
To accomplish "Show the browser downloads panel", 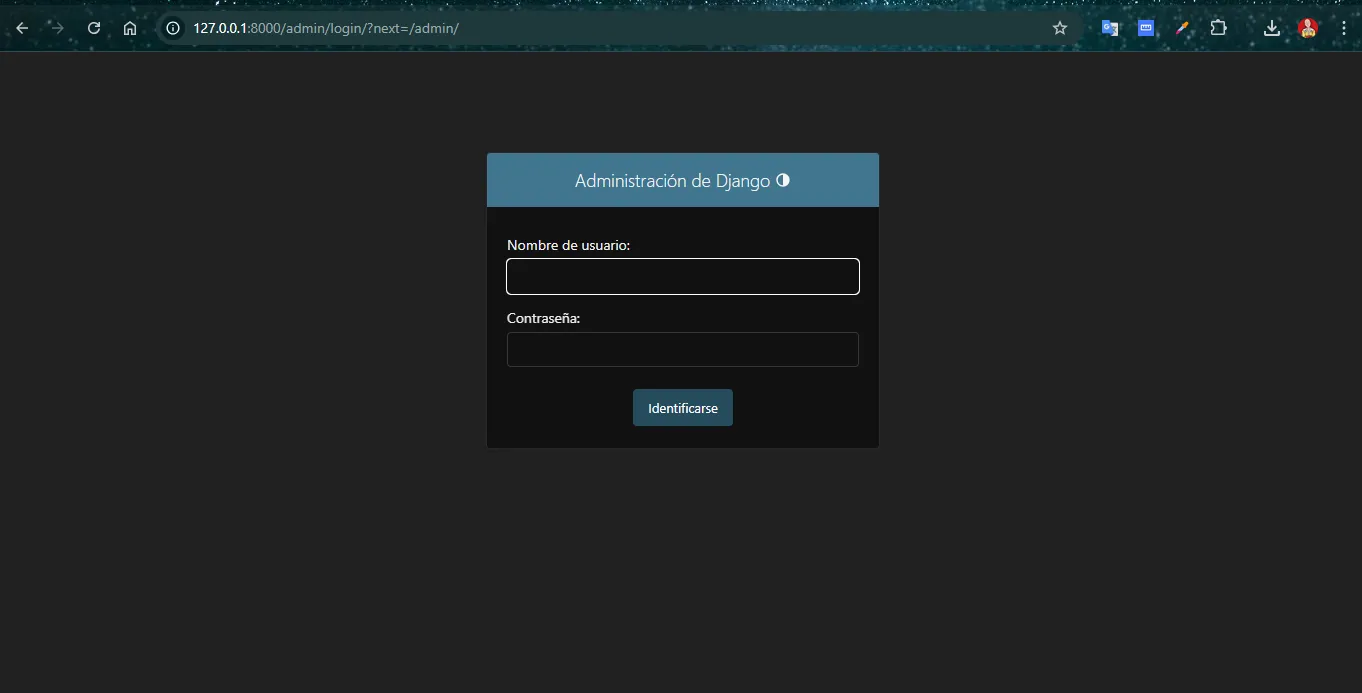I will 1272,28.
